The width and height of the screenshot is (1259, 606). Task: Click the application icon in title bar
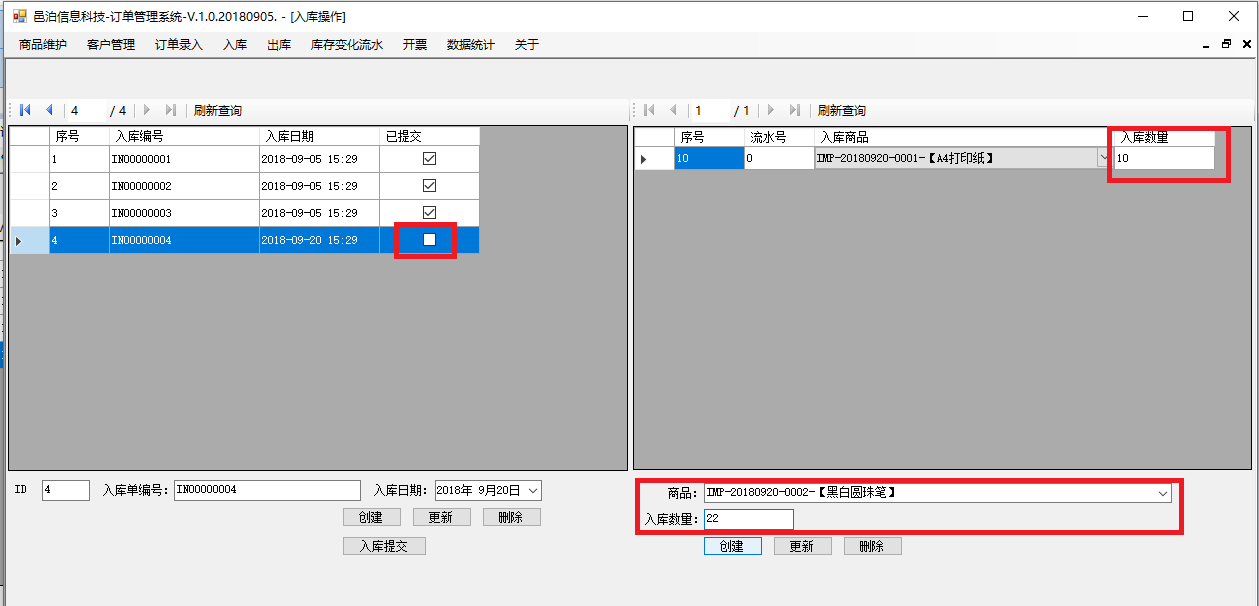(x=19, y=16)
